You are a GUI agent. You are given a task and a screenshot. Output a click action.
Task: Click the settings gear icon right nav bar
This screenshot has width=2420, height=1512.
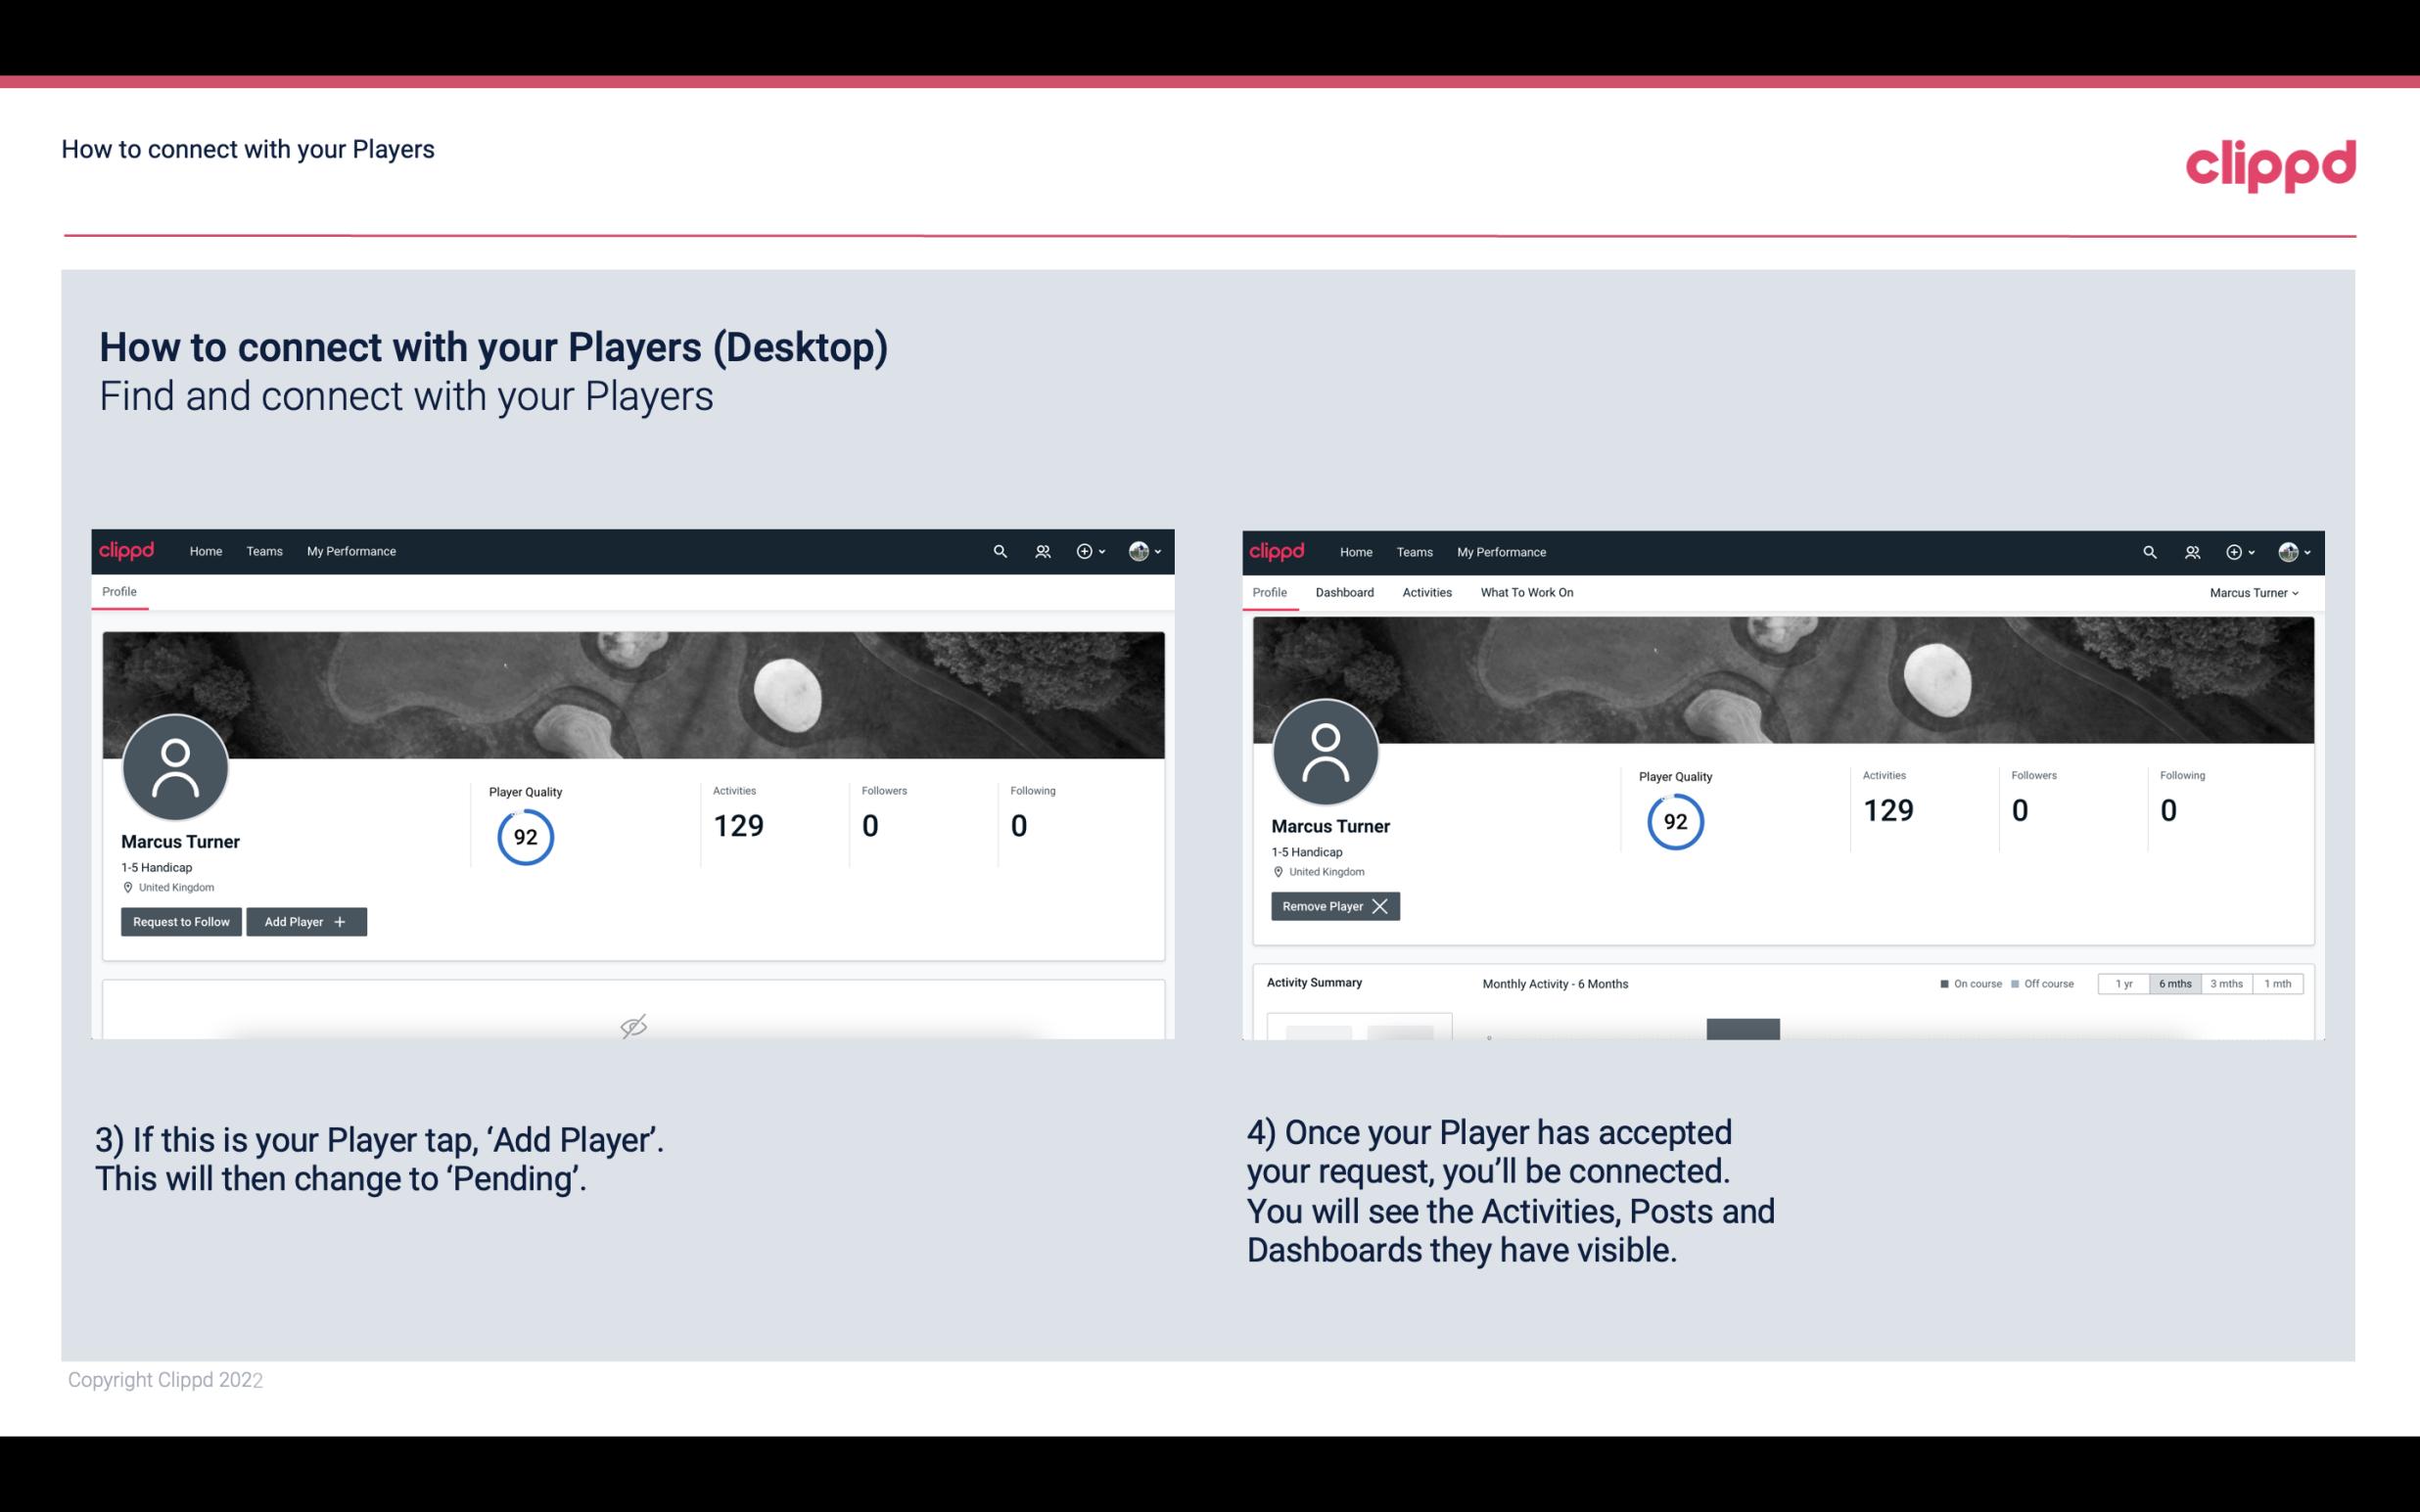(x=2235, y=550)
